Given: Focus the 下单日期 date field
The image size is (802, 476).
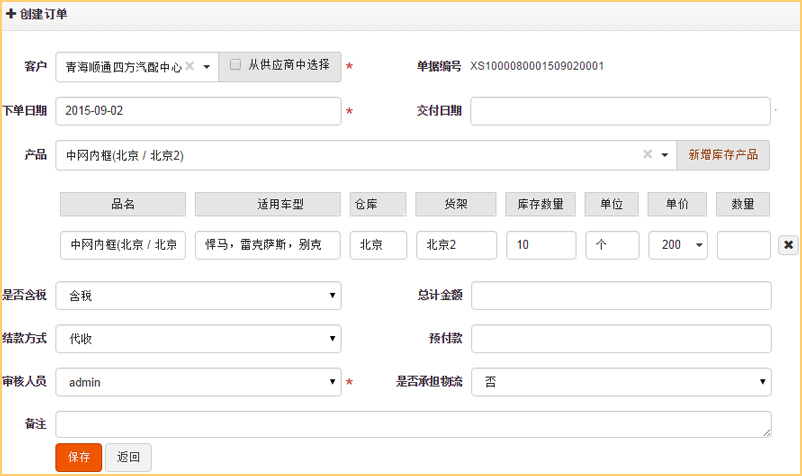Looking at the screenshot, I should pyautogui.click(x=198, y=111).
